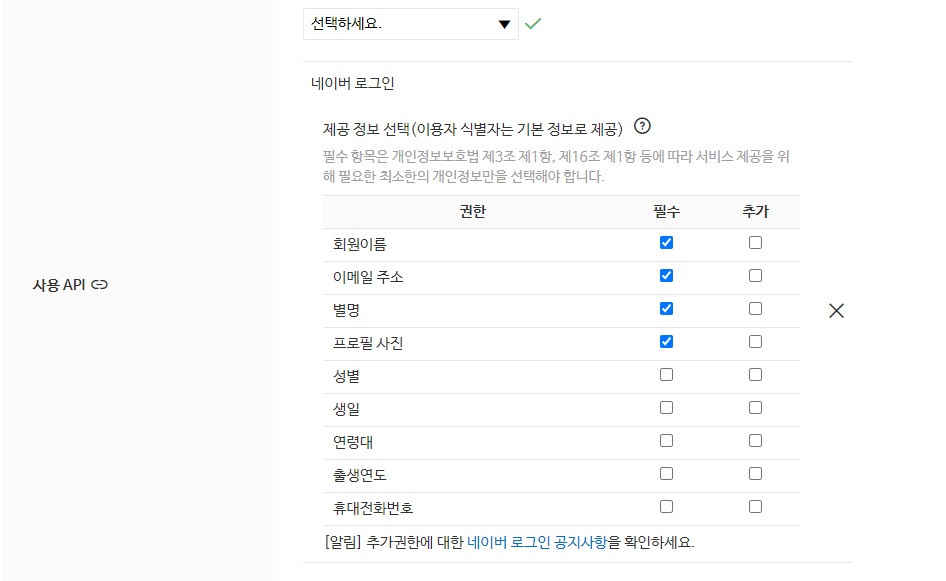Uncheck 필수 checkbox for 별명

tap(666, 309)
